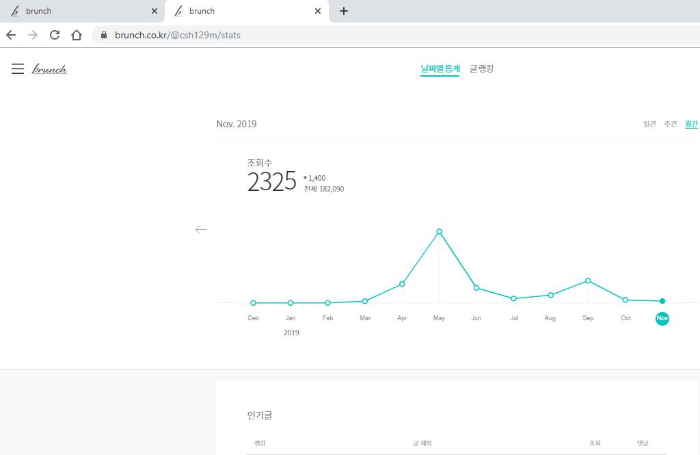Close the first brunch tab

[154, 11]
